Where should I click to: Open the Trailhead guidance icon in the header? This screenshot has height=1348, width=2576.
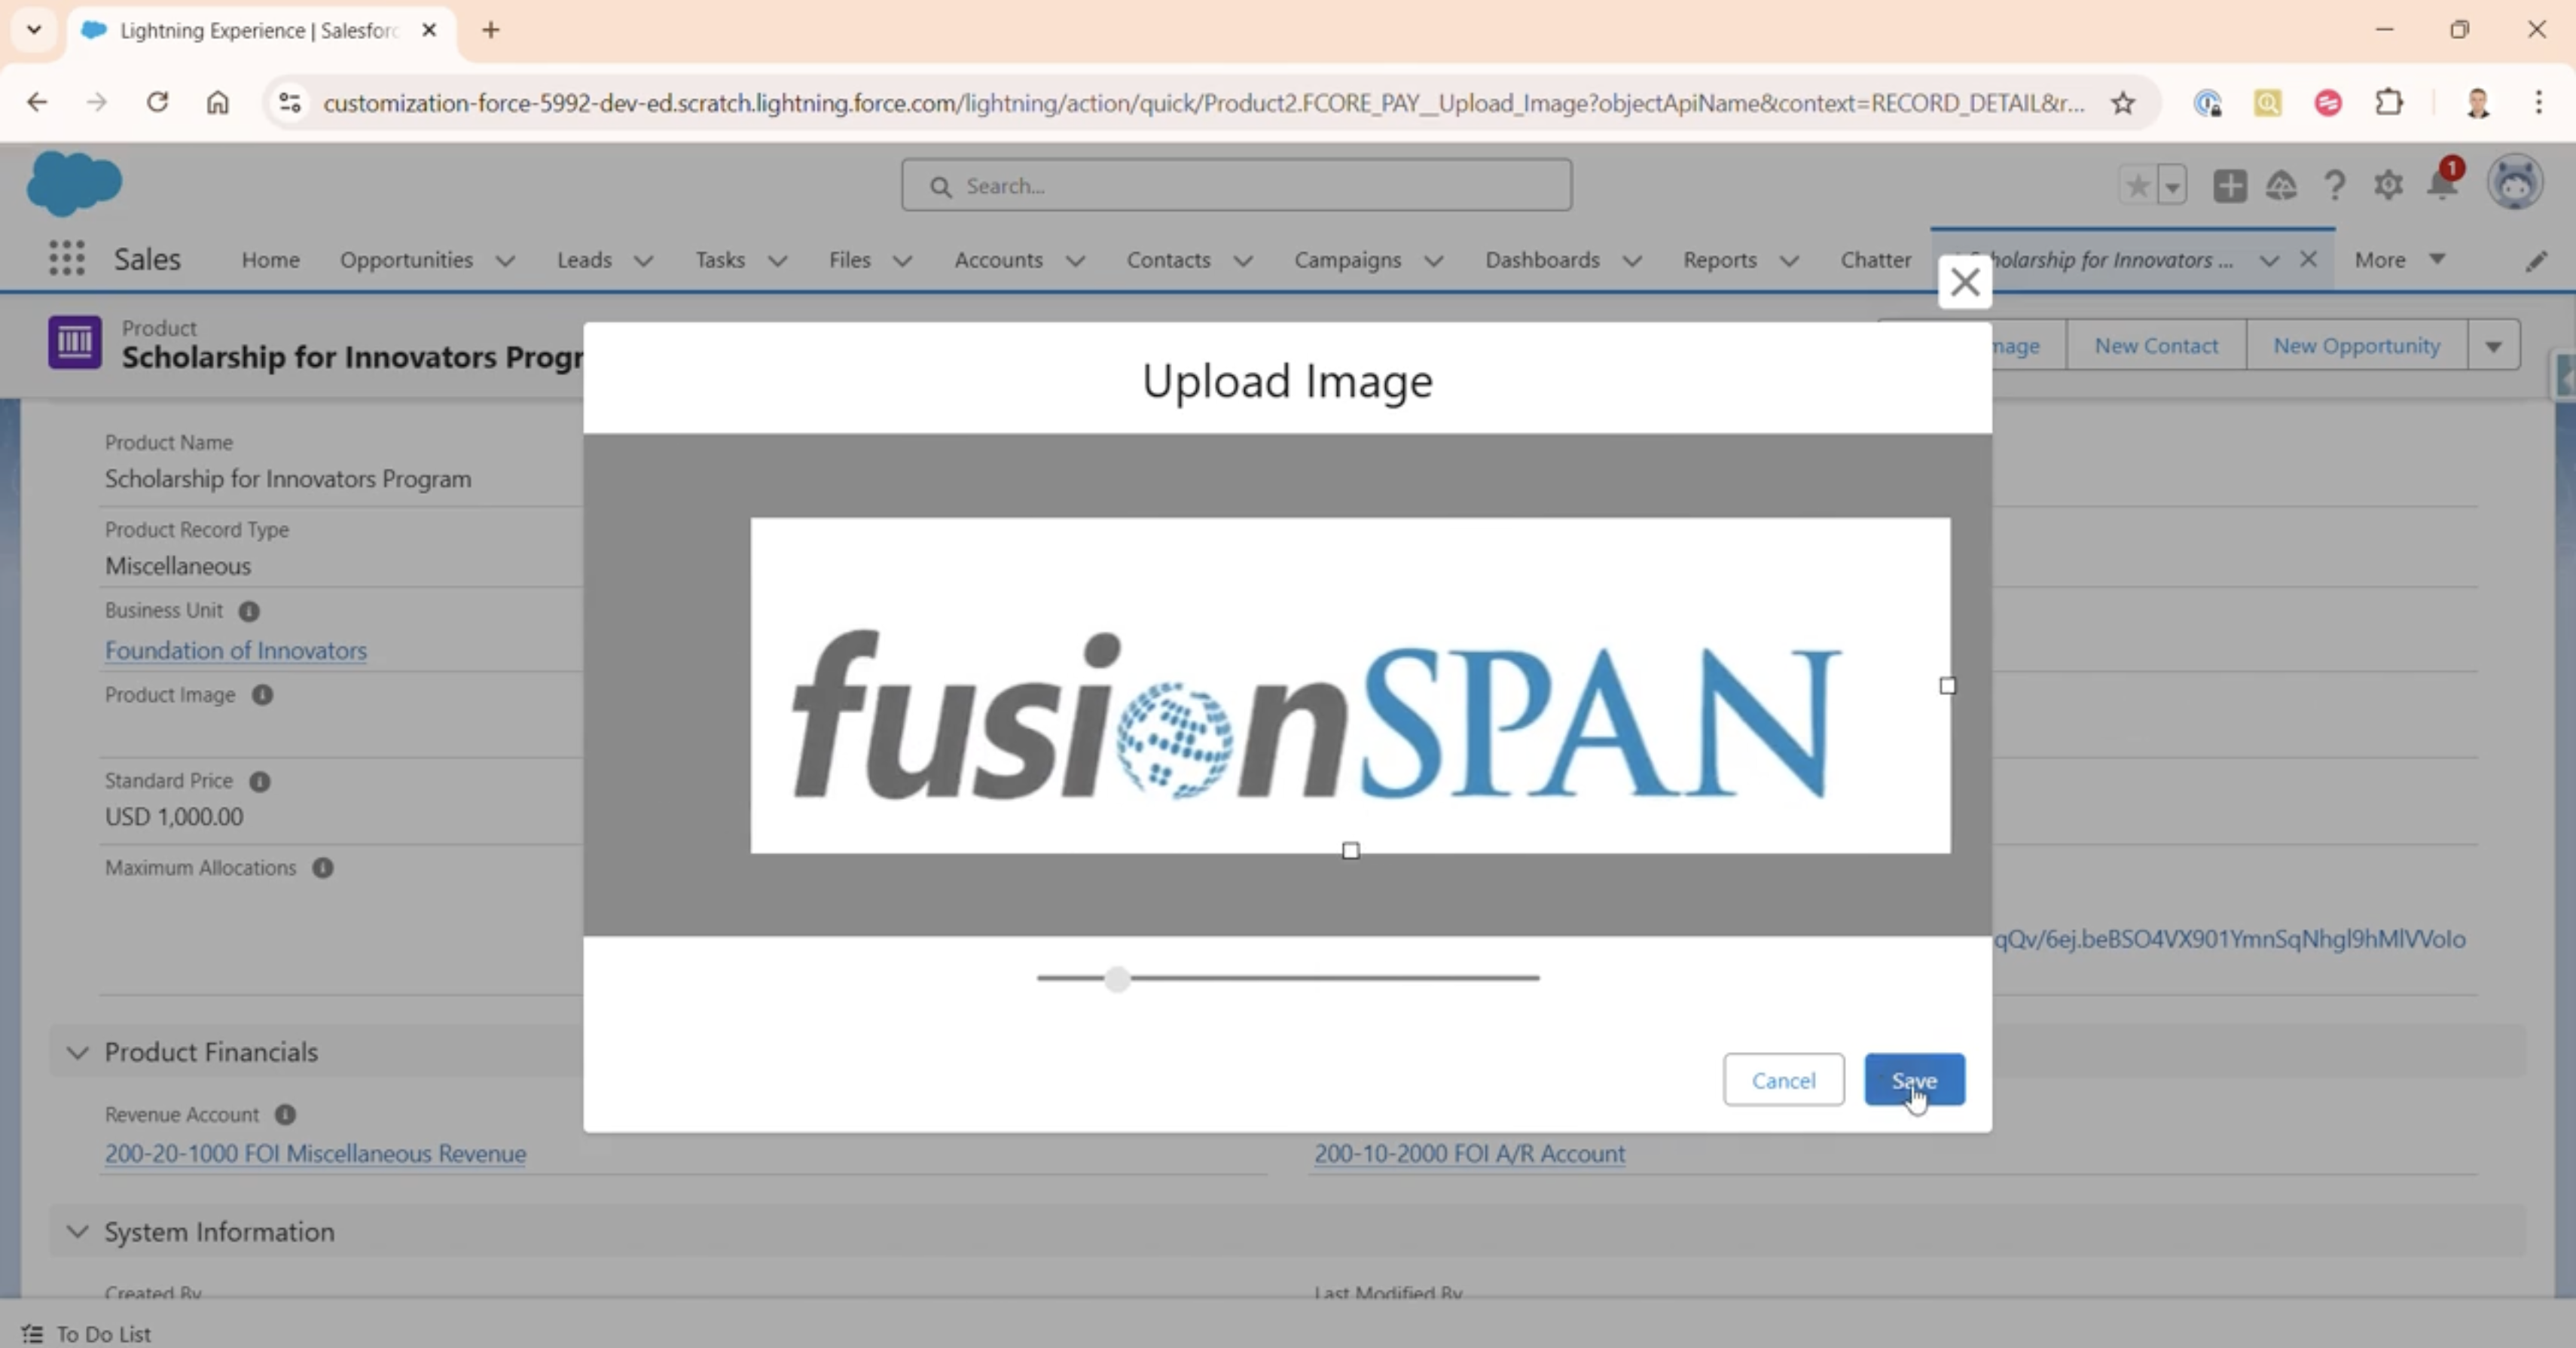click(x=2281, y=186)
